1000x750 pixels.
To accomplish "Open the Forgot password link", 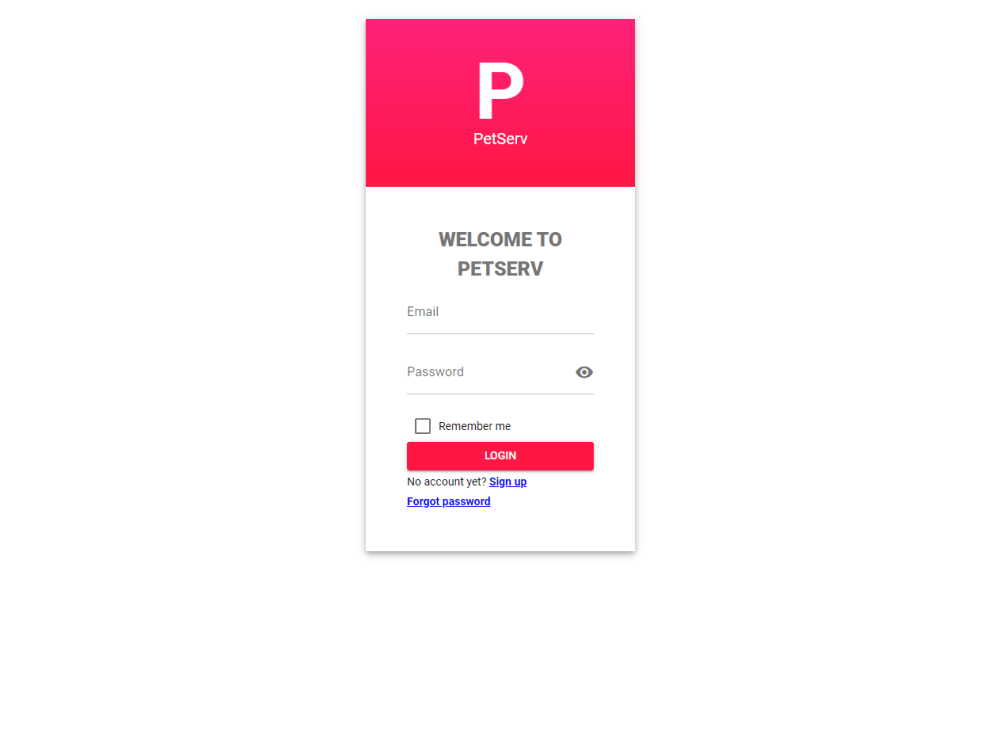I will click(448, 501).
